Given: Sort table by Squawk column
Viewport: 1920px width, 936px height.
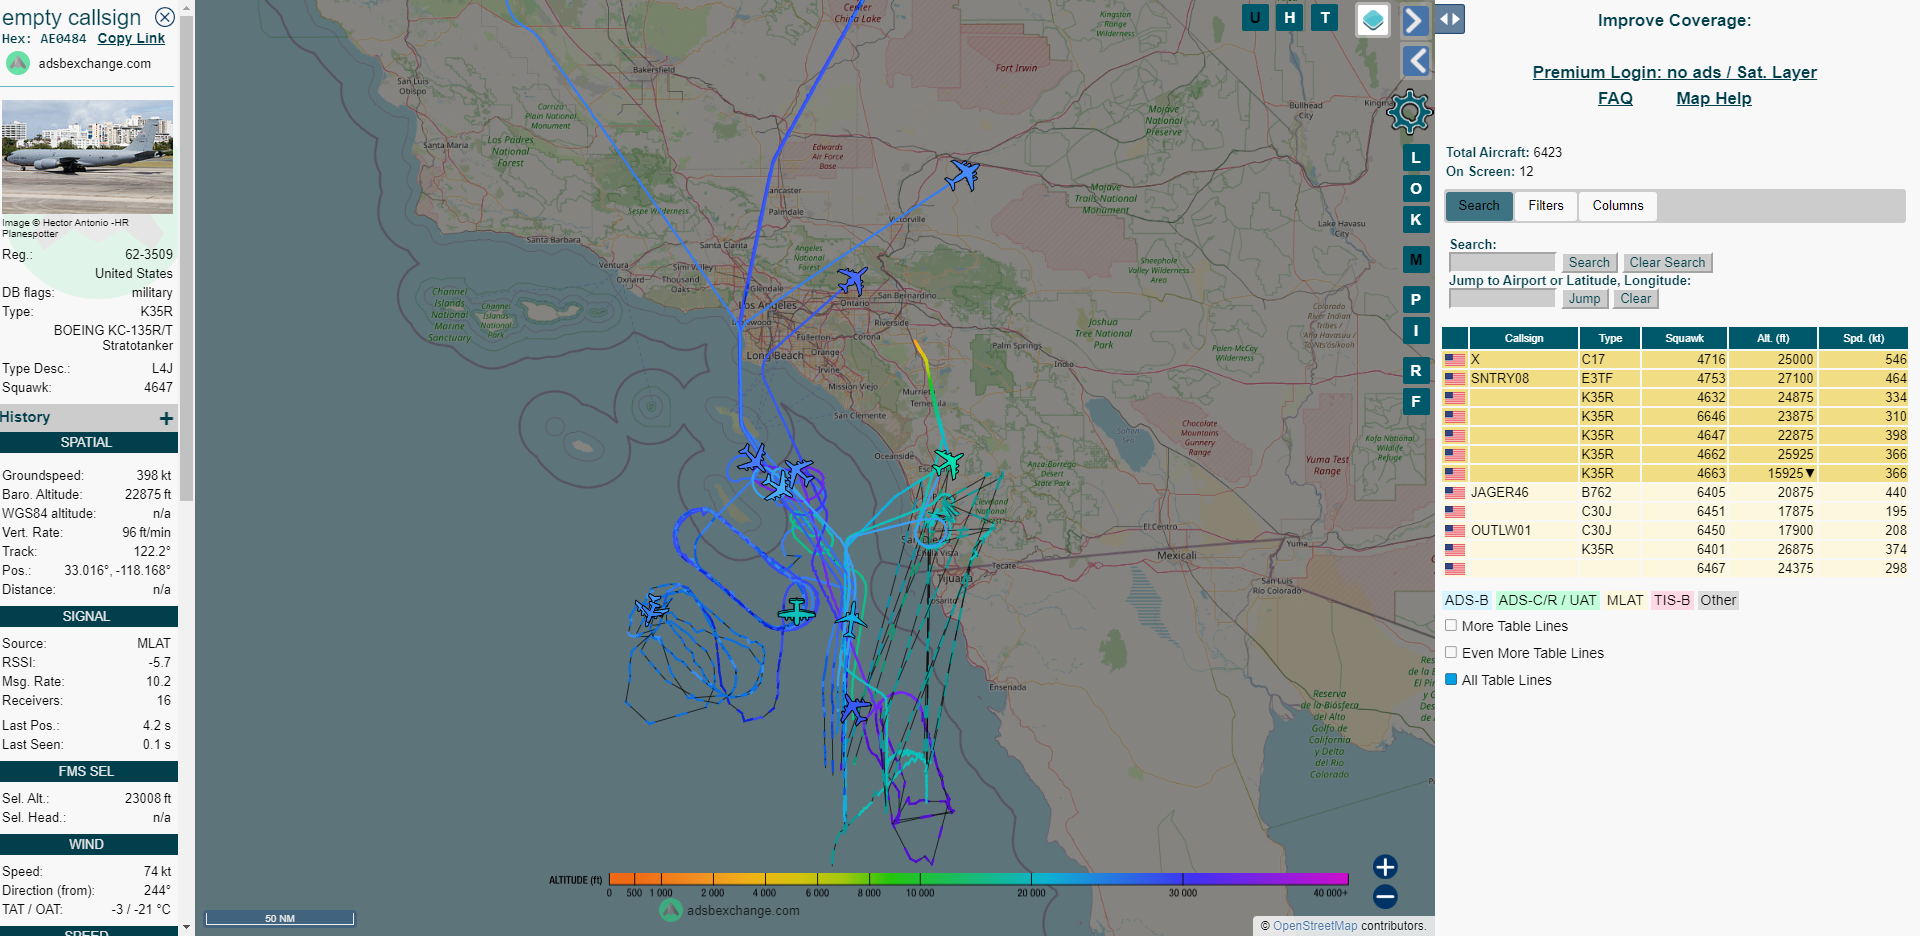Looking at the screenshot, I should (1684, 338).
